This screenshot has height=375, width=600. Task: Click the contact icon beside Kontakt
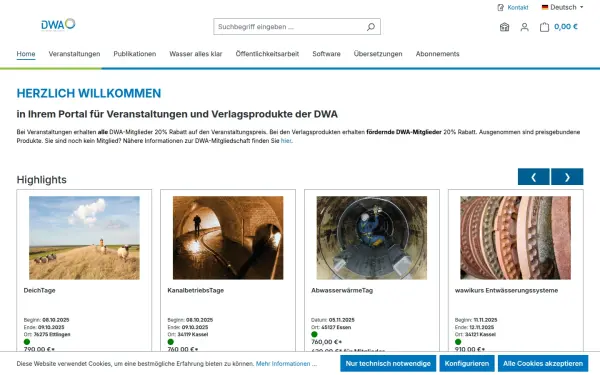pyautogui.click(x=501, y=7)
